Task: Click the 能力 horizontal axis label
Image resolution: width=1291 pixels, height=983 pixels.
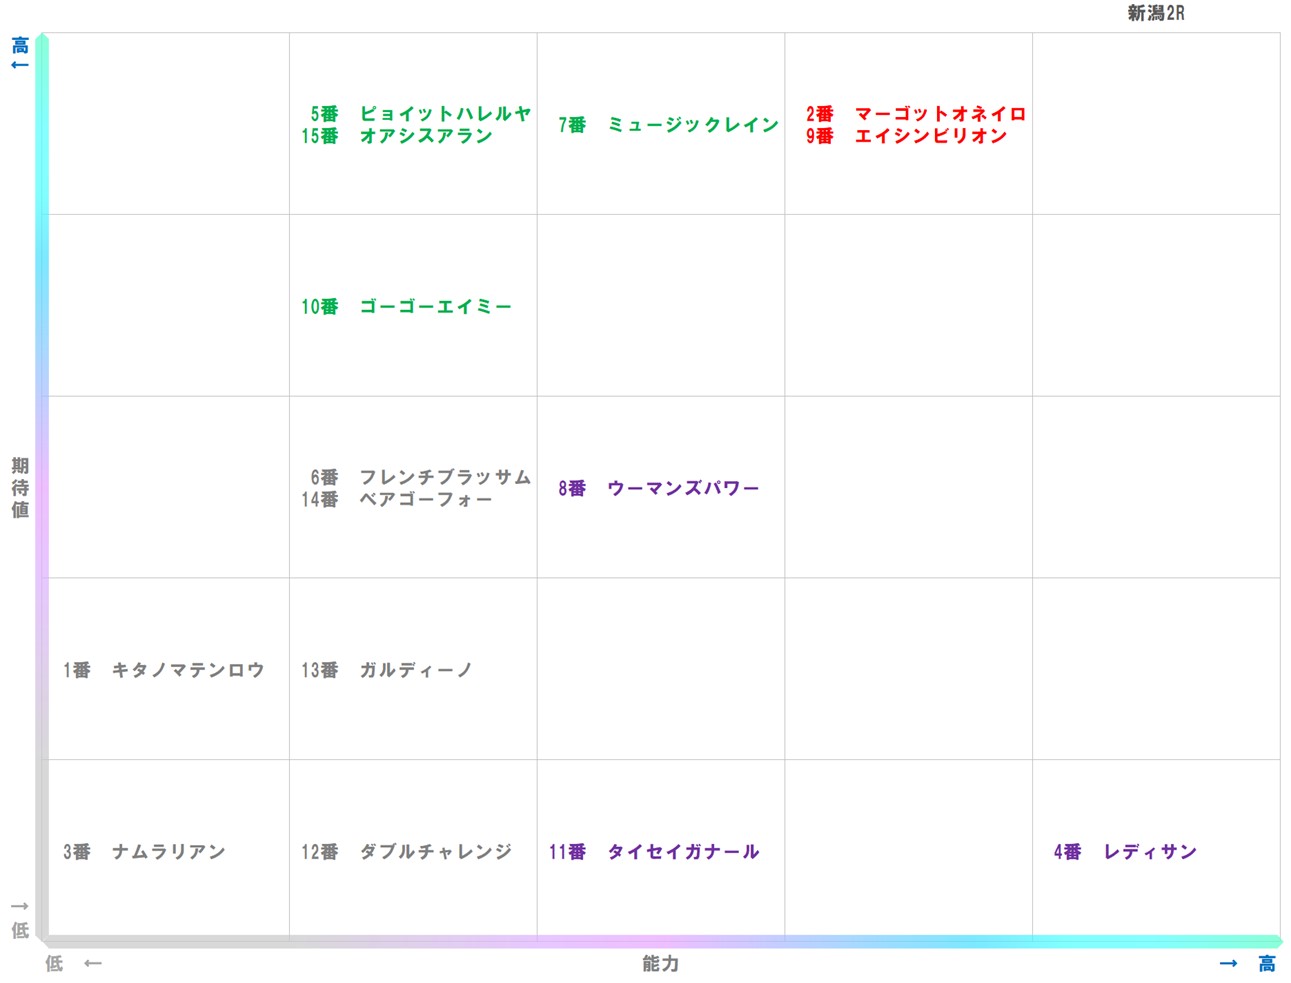Action: click(660, 964)
